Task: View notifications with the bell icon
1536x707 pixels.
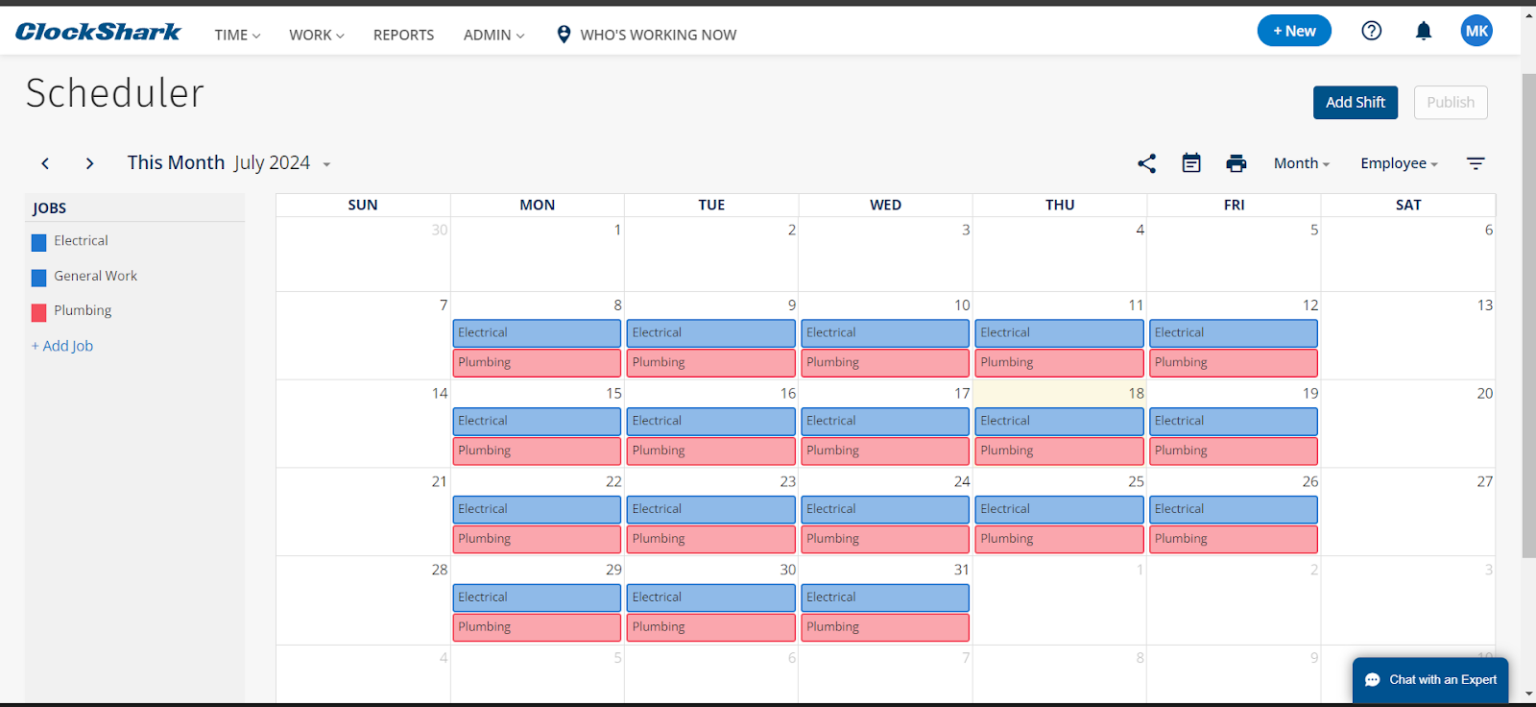Action: [x=1423, y=30]
